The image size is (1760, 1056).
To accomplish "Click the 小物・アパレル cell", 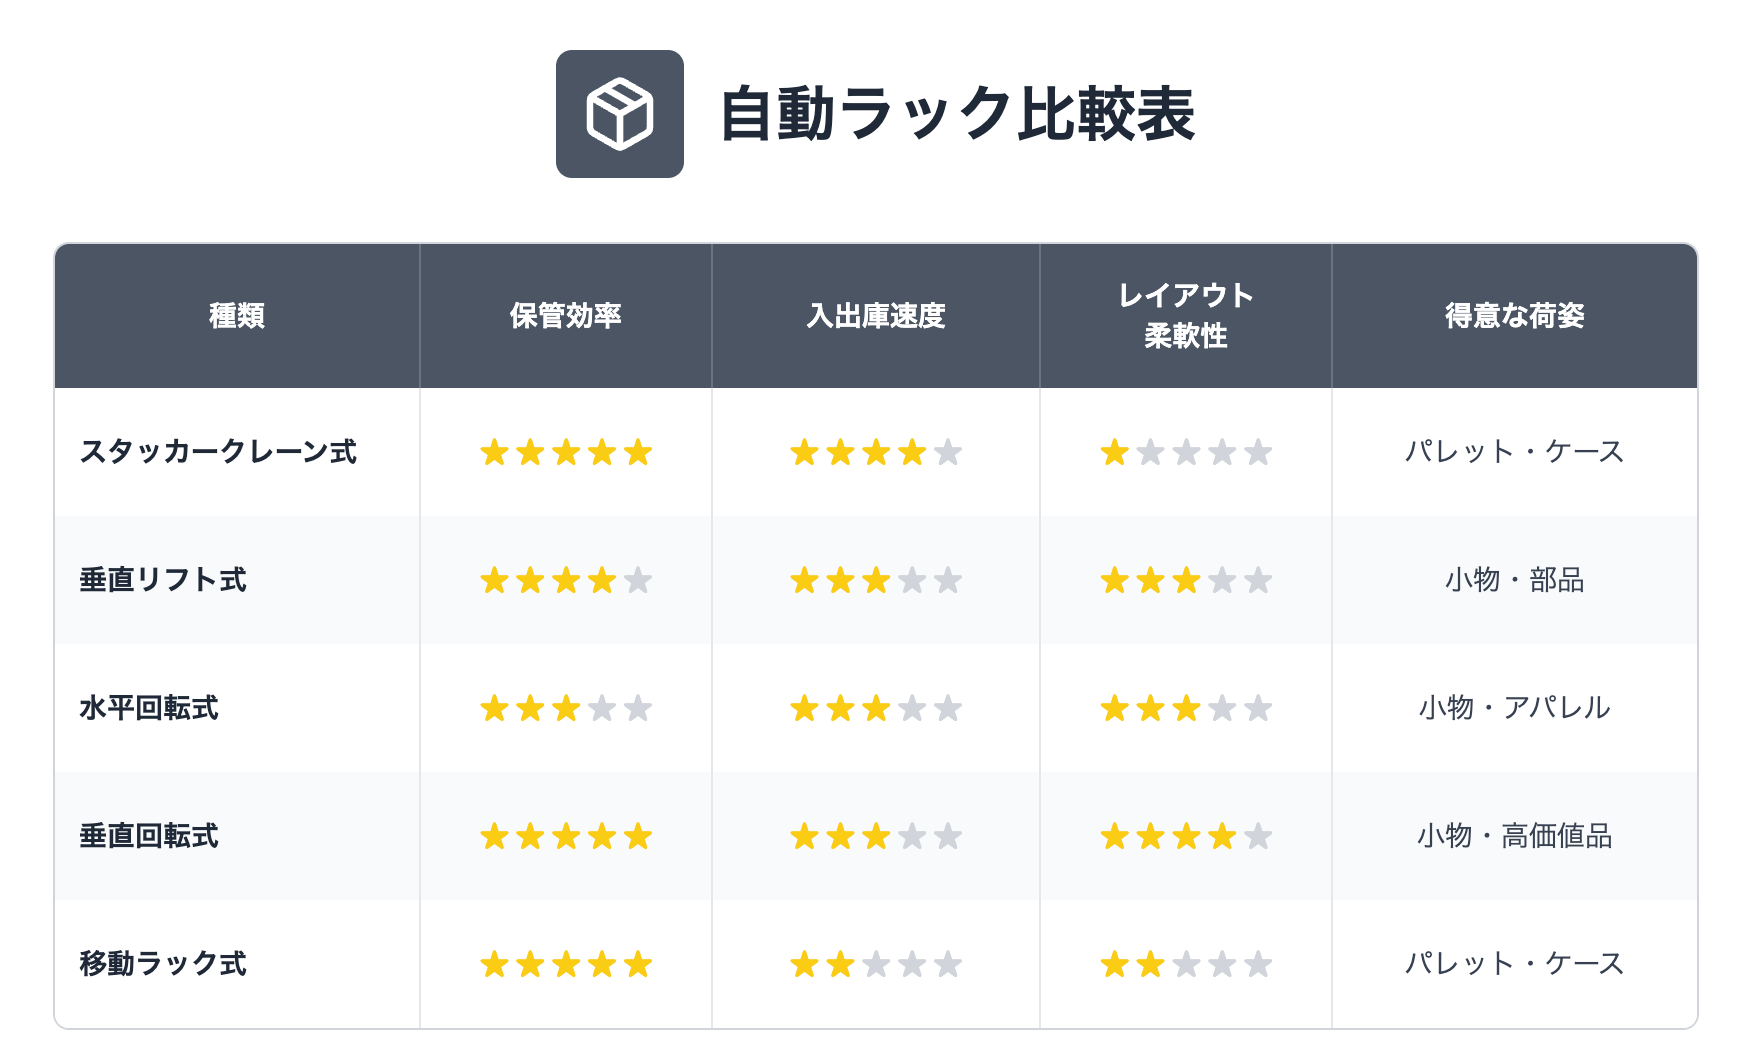I will (1515, 708).
